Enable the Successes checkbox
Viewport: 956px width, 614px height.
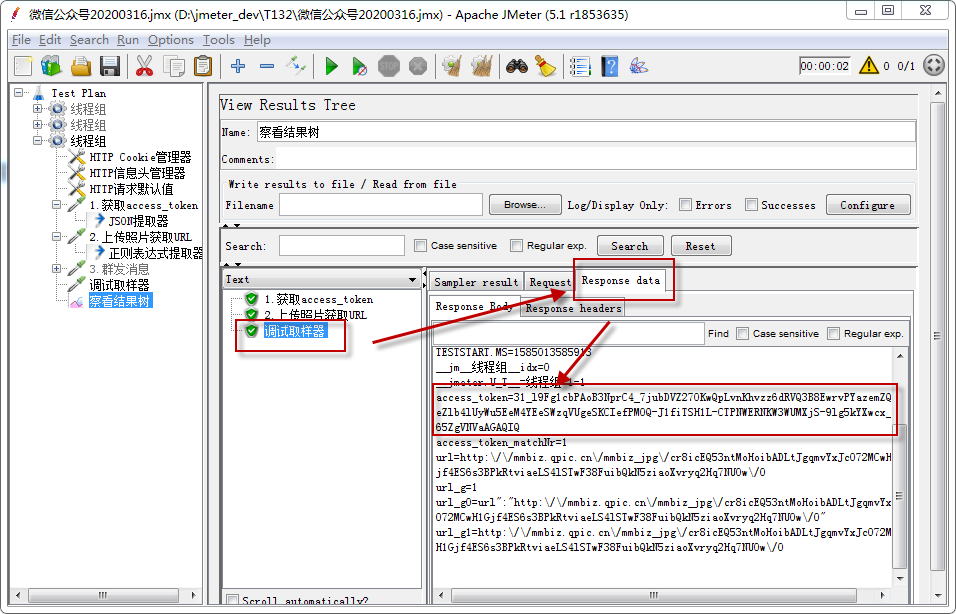coord(751,205)
